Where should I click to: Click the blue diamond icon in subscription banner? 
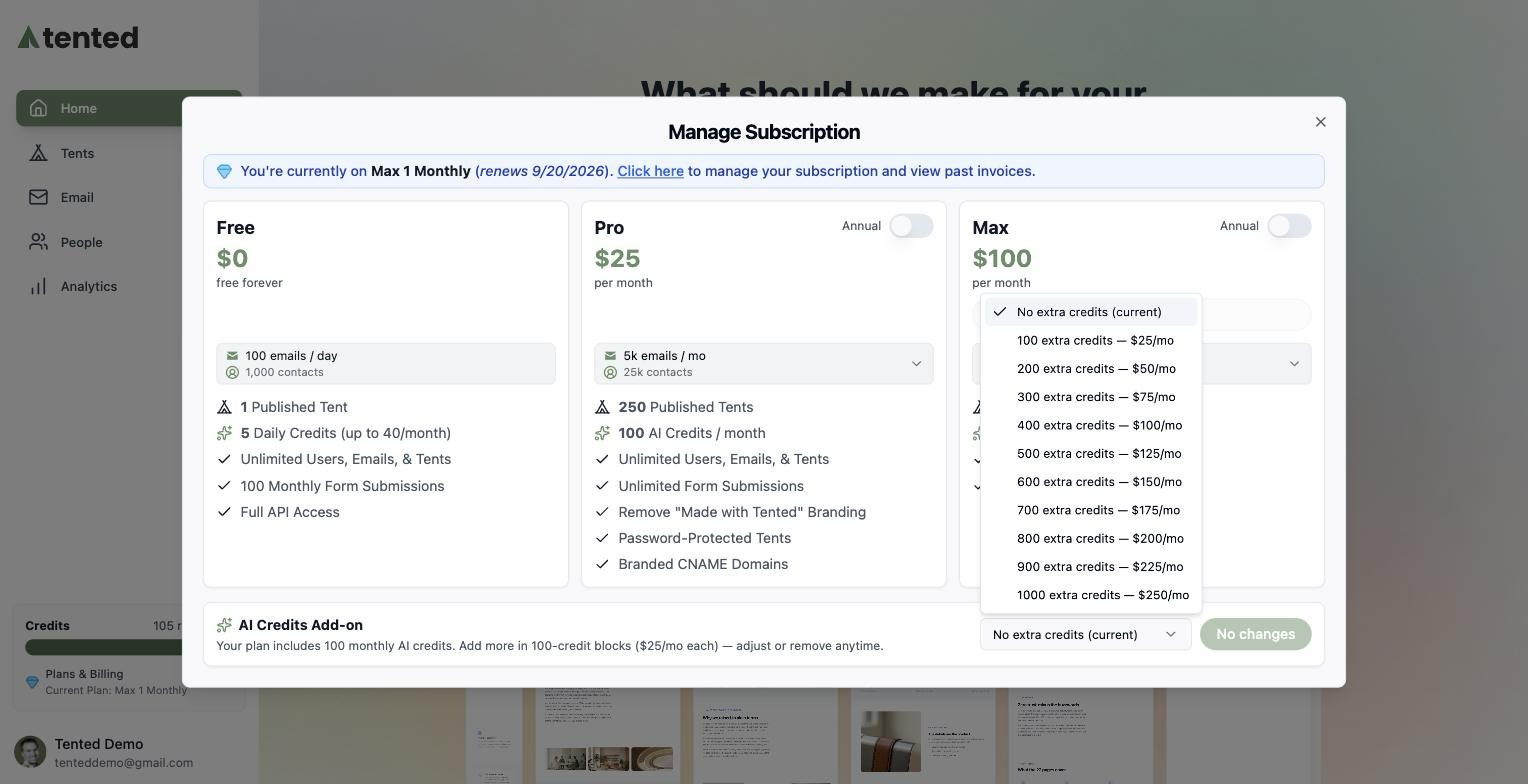pyautogui.click(x=224, y=172)
